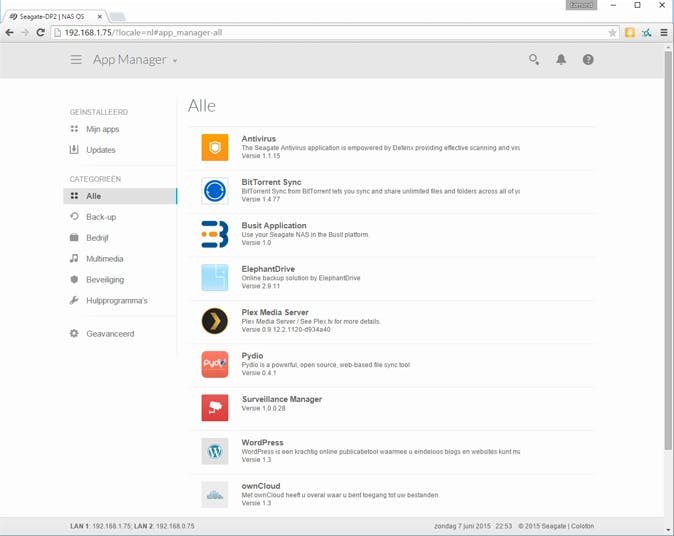The height and width of the screenshot is (536, 674).
Task: Click the Plex Media Server title
Action: (x=275, y=312)
